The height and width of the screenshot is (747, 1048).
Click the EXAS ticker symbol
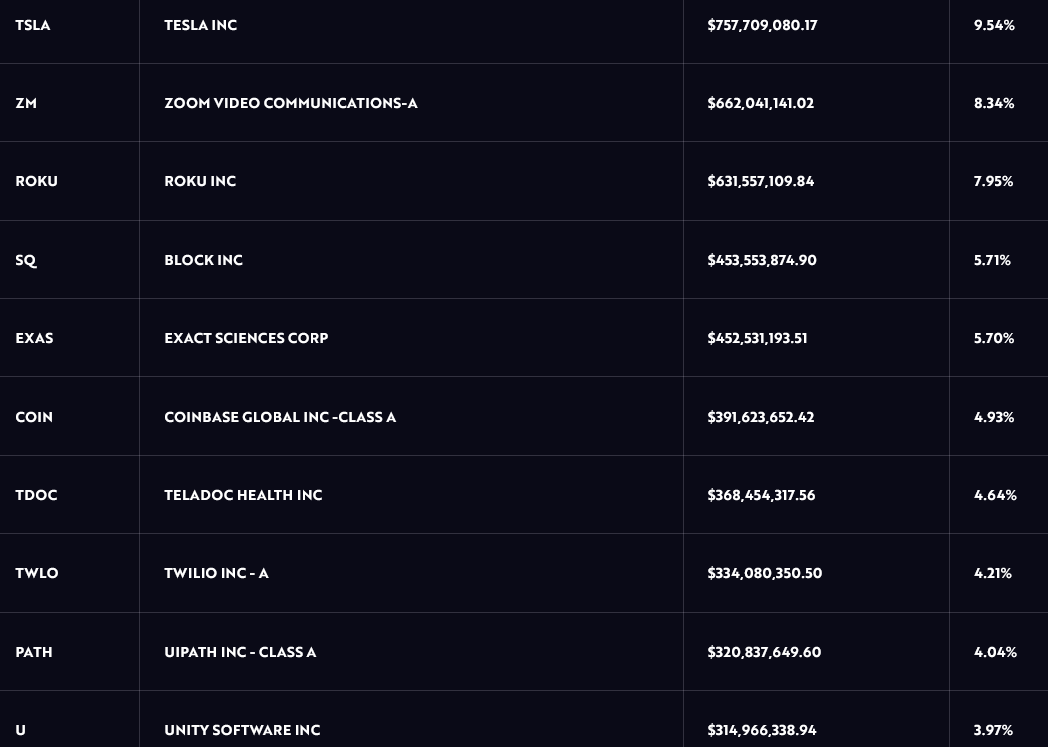coord(34,338)
